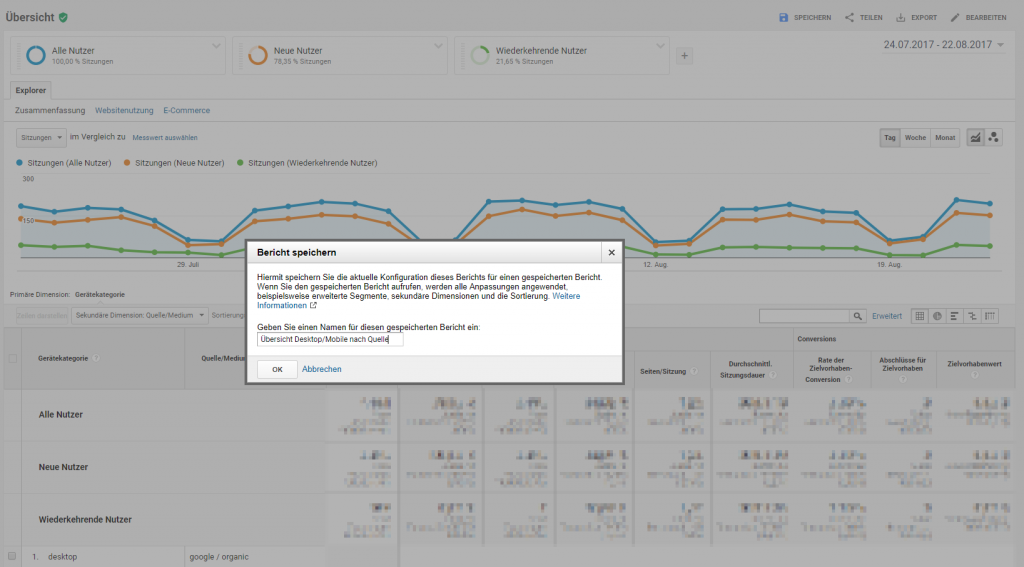
Task: Click the Wiederkehrende Nutzer segment circle icon
Action: (479, 56)
